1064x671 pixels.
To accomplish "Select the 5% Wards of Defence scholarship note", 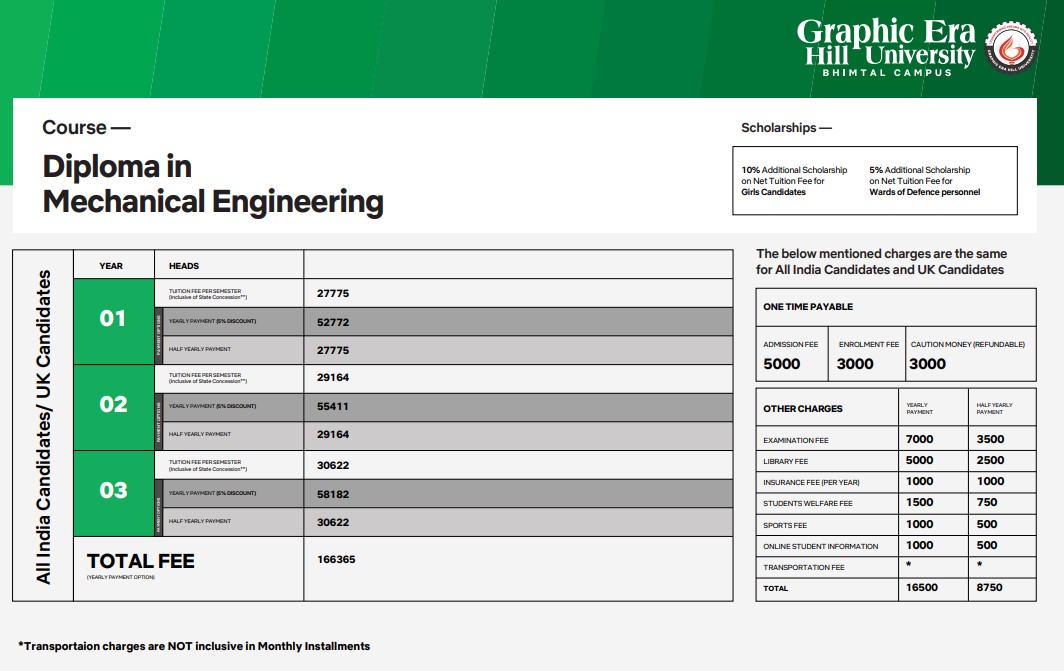I will coord(925,181).
